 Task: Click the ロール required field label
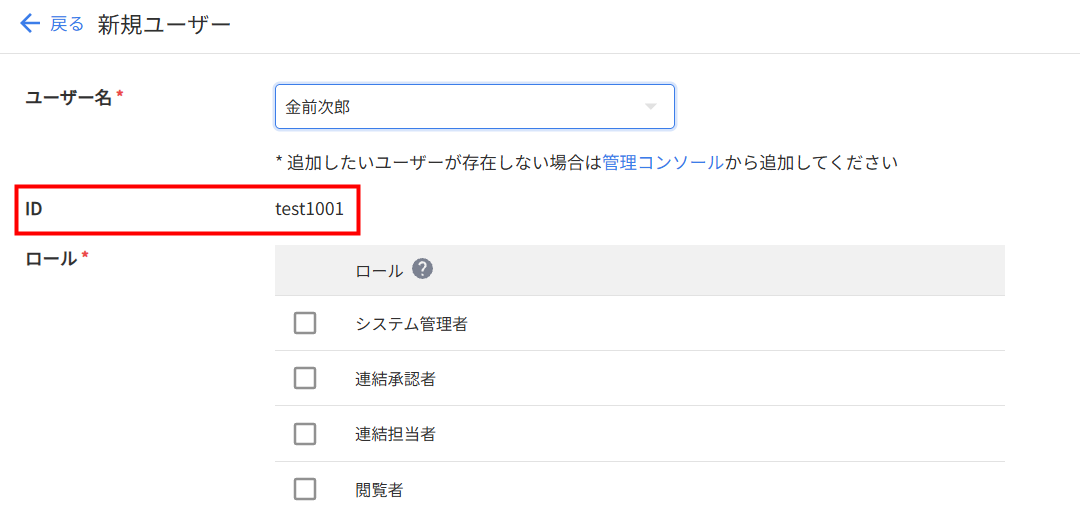pyautogui.click(x=51, y=258)
